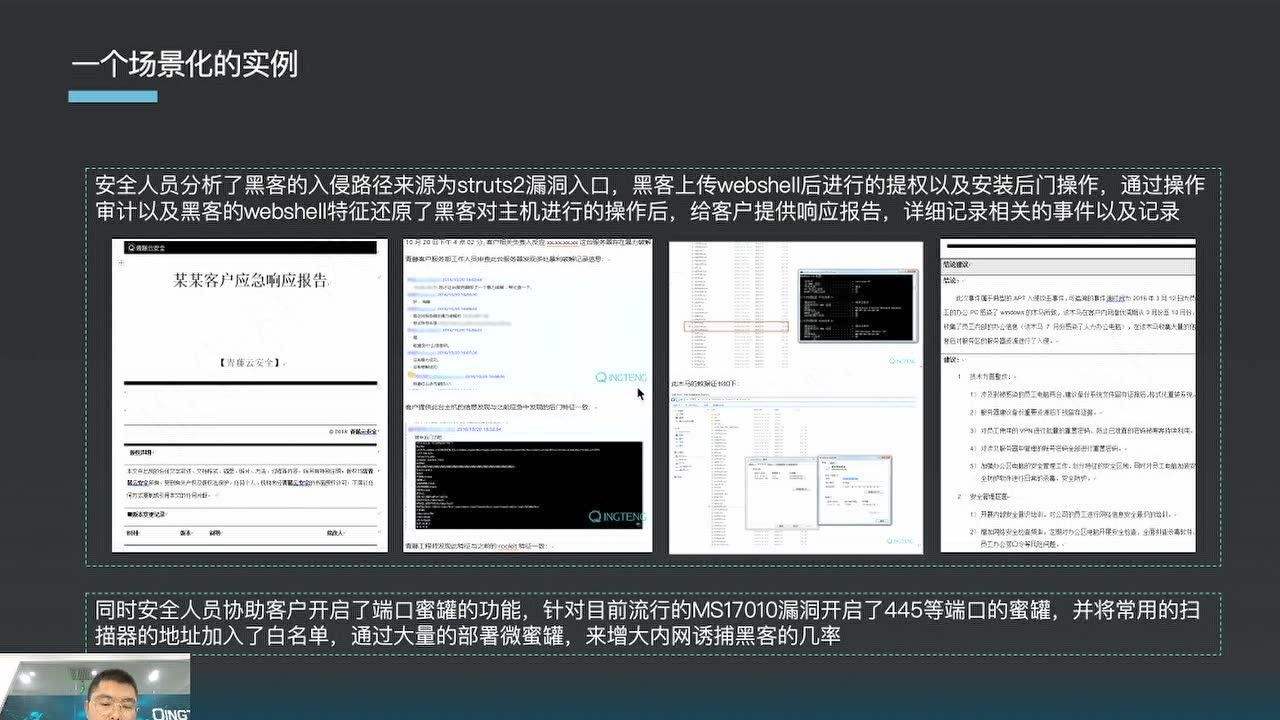This screenshot has height=720, width=1280.
Task: Click the slide title 一个场景化的实例
Action: pyautogui.click(x=185, y=65)
